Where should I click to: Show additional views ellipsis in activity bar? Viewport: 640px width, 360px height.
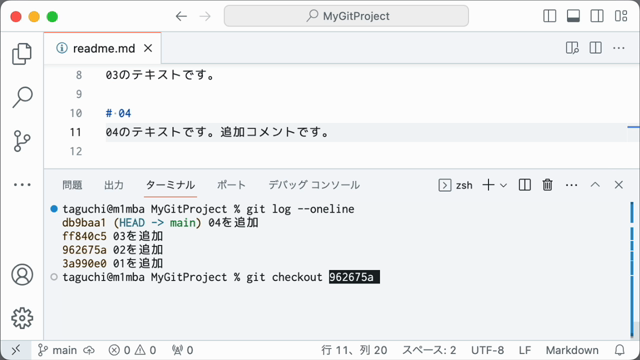tap(22, 184)
